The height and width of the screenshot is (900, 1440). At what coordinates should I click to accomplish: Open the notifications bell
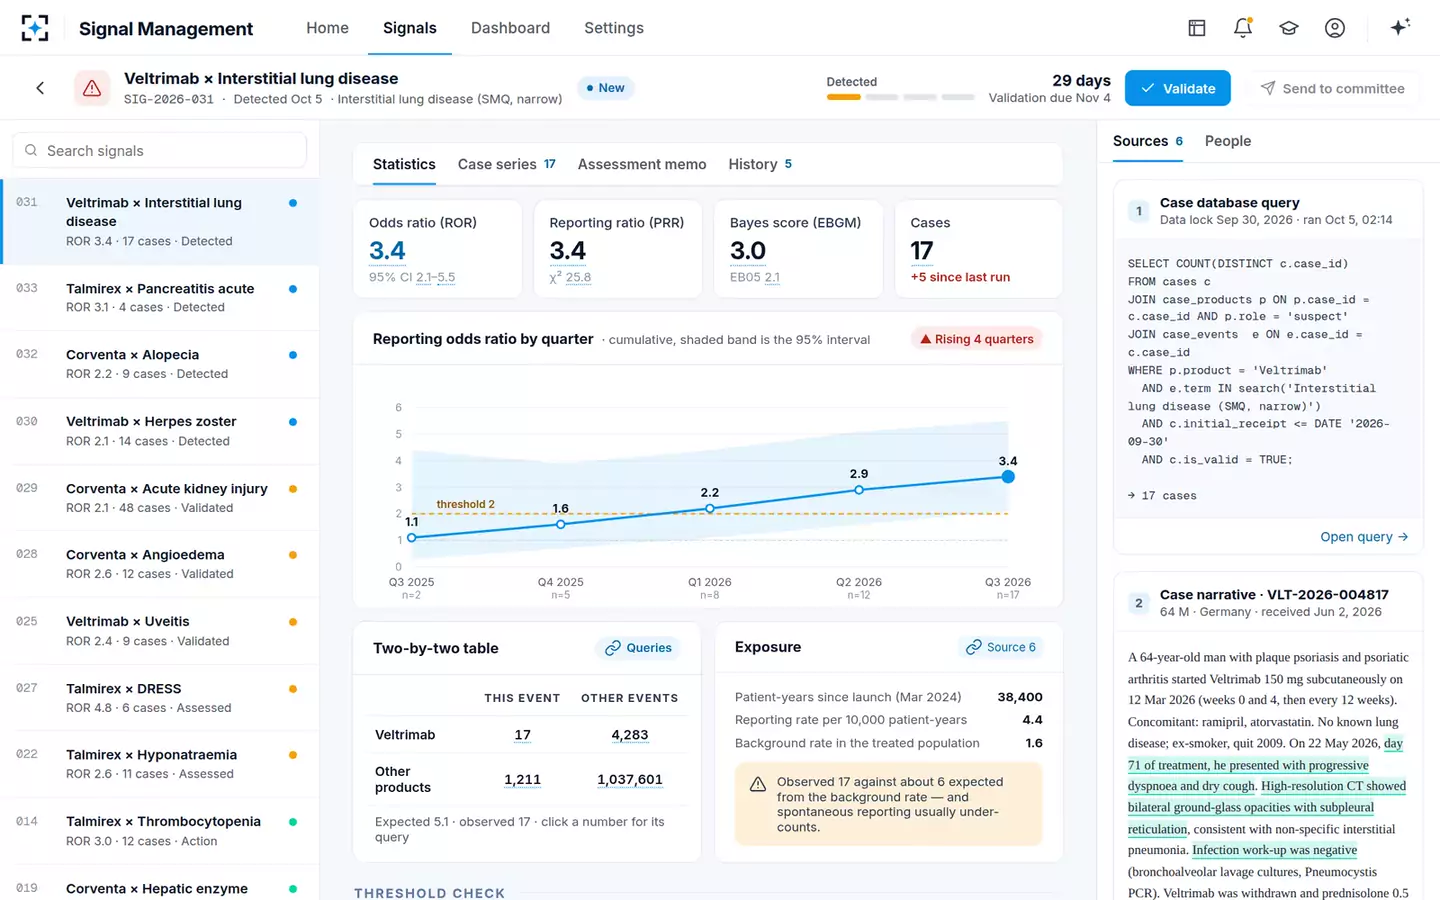coord(1243,28)
